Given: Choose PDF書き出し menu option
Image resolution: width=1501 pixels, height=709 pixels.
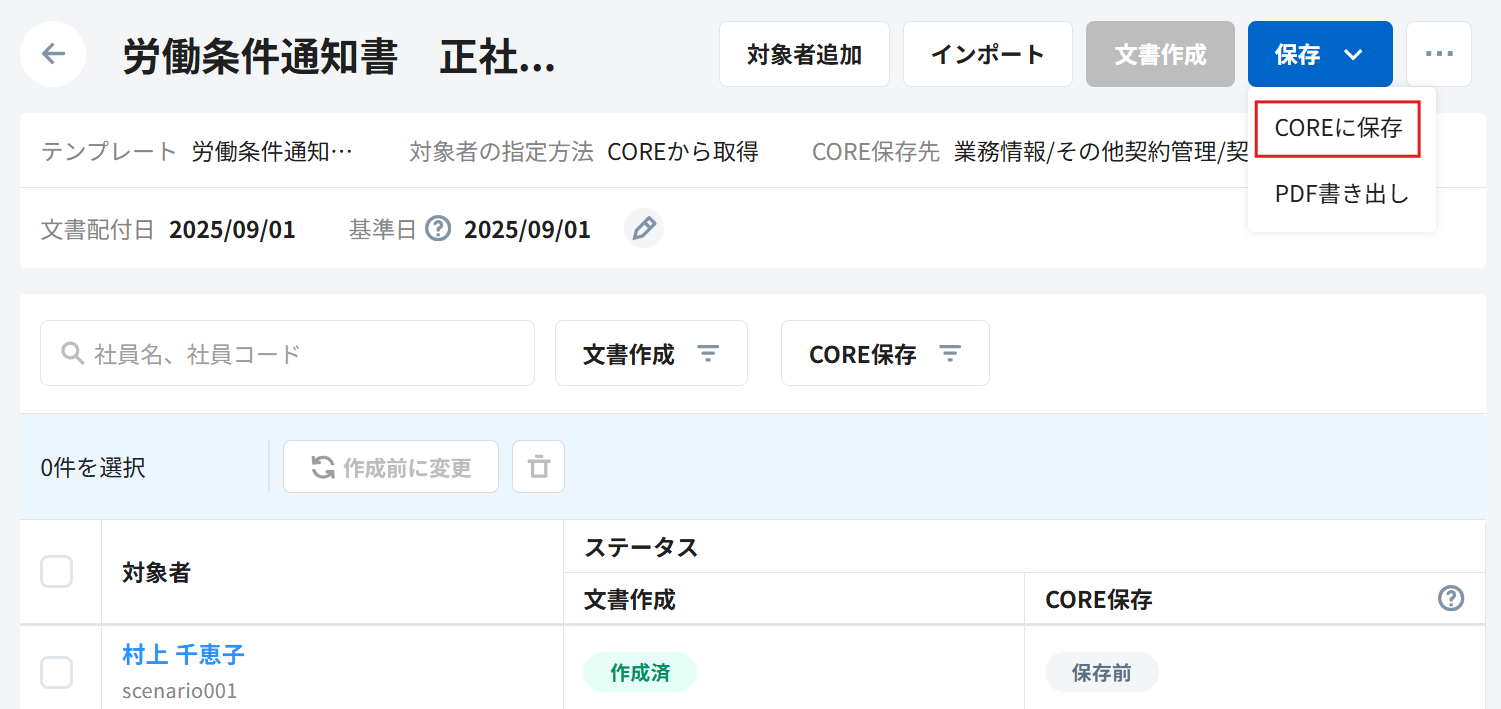Looking at the screenshot, I should click(1341, 194).
